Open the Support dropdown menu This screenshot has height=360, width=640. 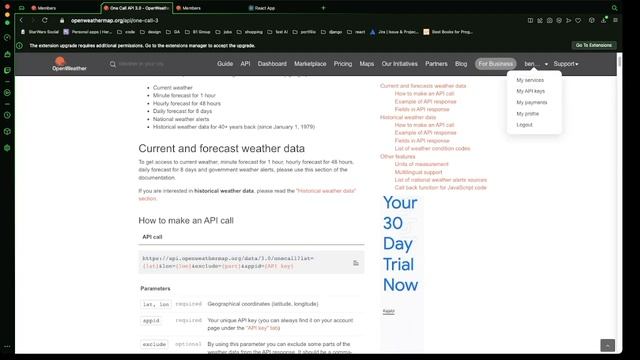(x=566, y=64)
